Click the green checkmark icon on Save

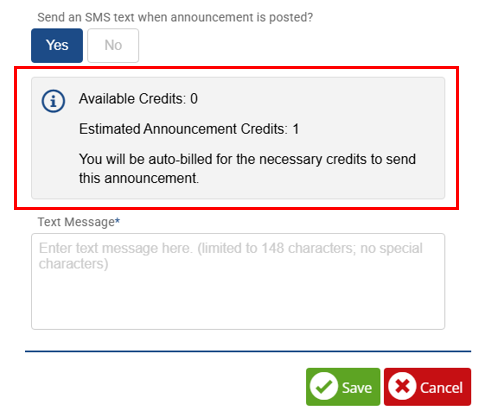(324, 387)
